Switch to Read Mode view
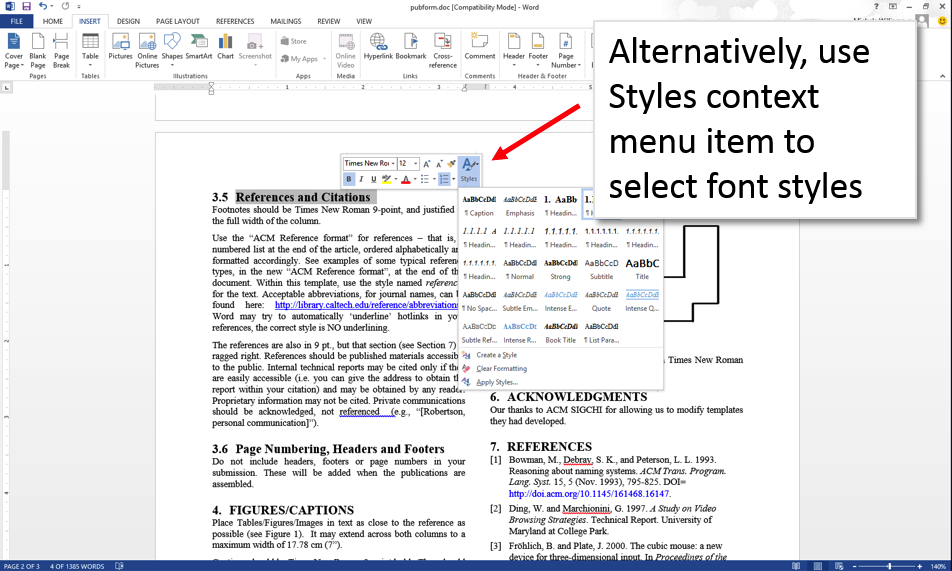 [796, 566]
